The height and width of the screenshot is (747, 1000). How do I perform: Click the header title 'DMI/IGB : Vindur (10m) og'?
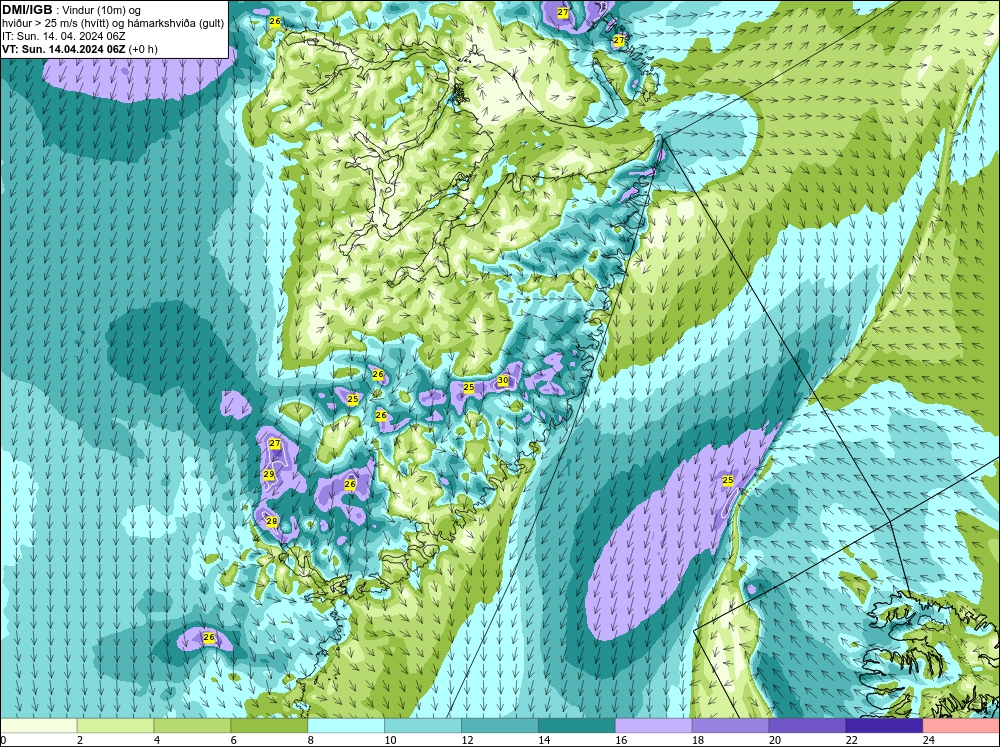(72, 10)
